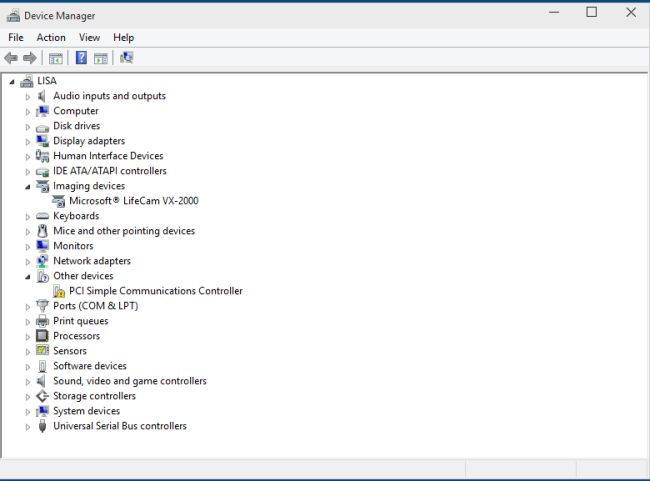650x481 pixels.
Task: Open the View menu
Action: pos(90,37)
